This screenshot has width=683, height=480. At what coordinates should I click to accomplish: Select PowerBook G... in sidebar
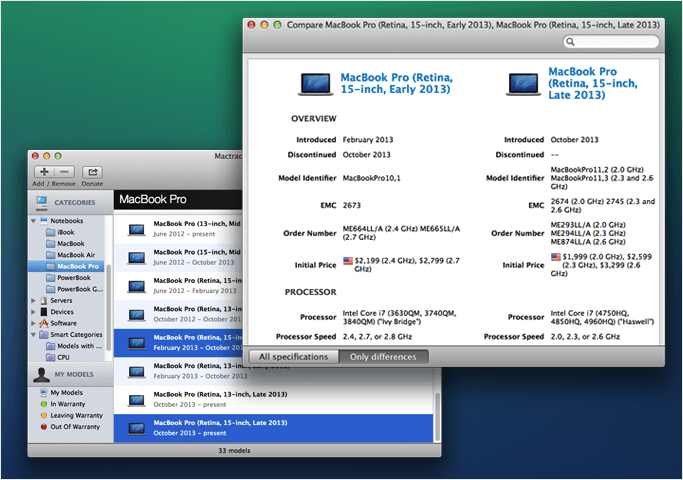tap(80, 289)
